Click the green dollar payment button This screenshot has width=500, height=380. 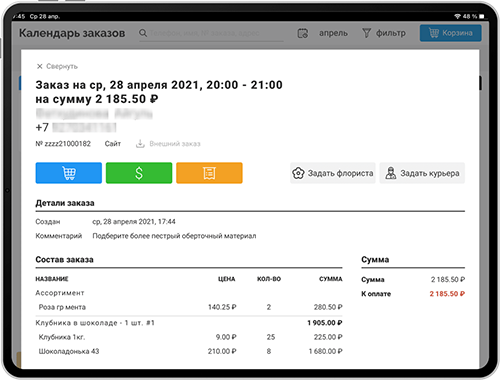139,173
